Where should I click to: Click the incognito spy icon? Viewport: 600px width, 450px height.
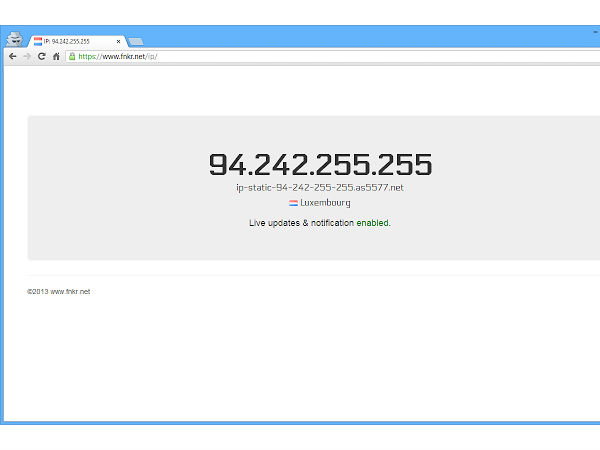click(x=15, y=39)
